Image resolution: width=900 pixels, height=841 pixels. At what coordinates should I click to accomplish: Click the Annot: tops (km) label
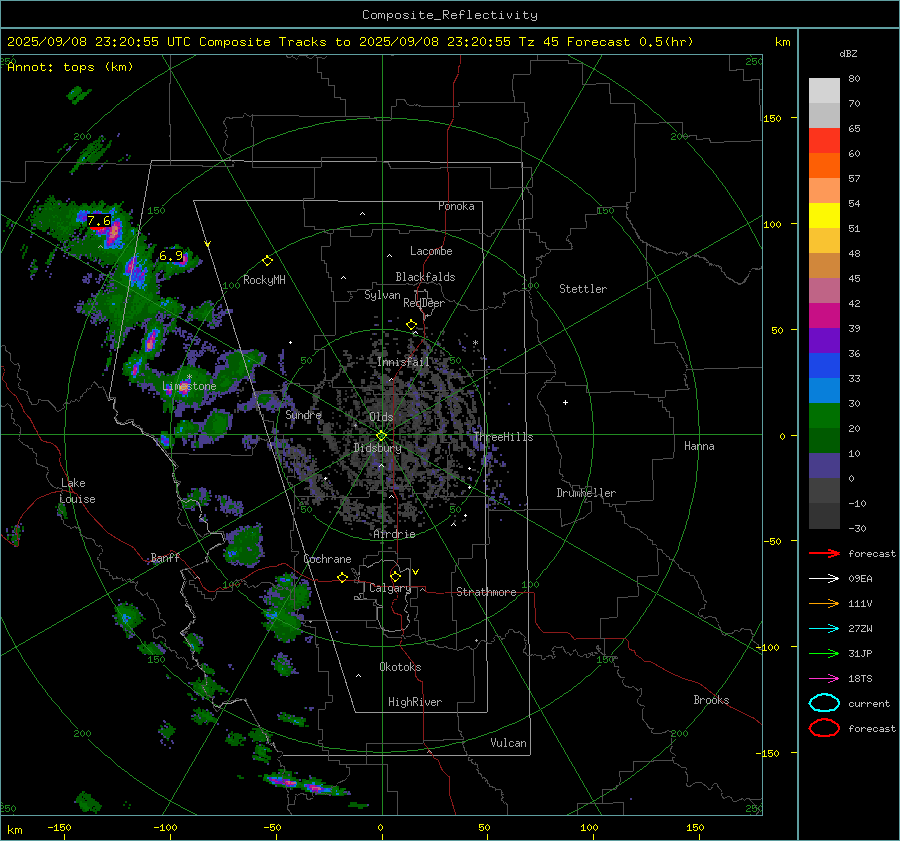tap(70, 67)
